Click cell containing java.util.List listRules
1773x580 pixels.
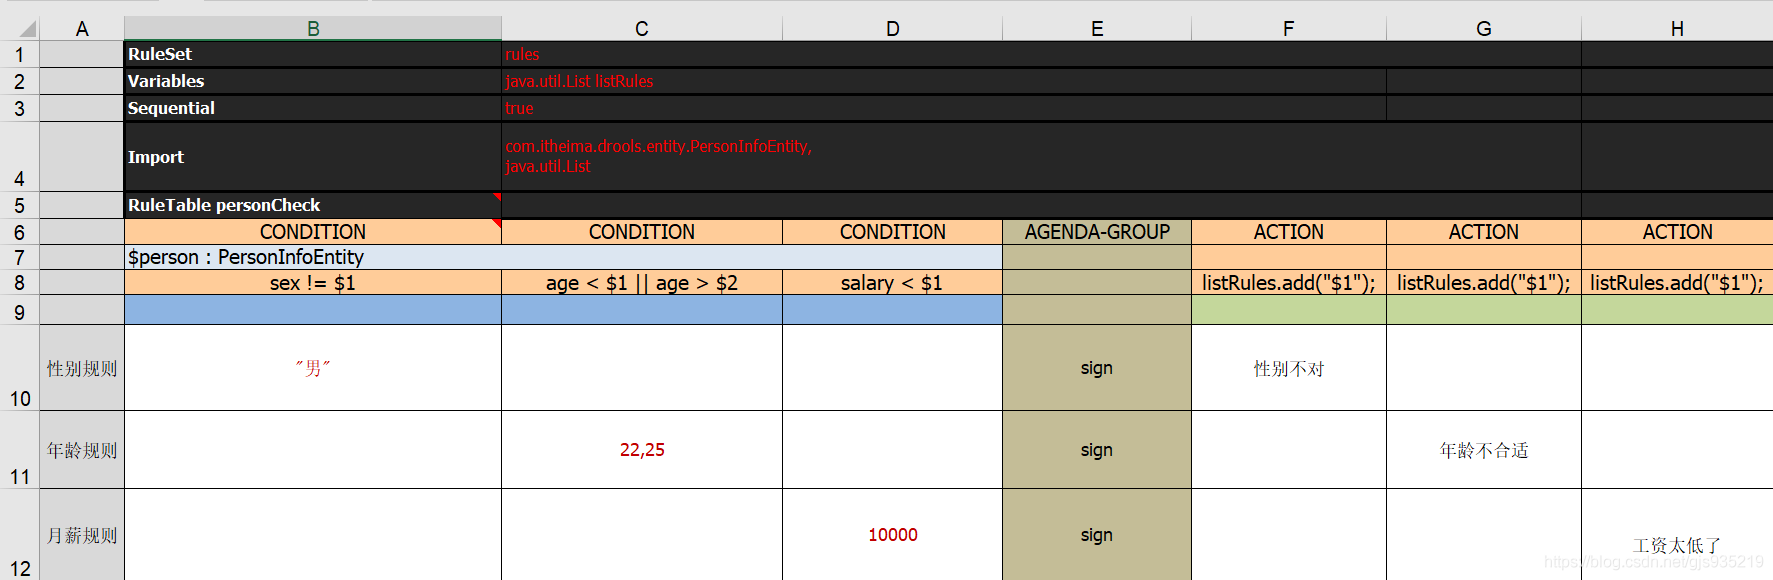tap(944, 81)
